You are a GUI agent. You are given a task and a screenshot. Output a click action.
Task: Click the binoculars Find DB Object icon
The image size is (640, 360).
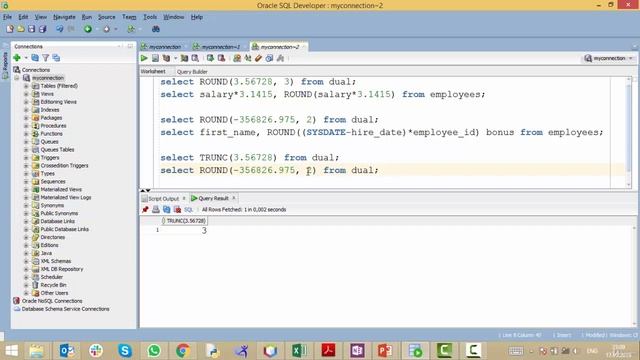click(x=156, y=29)
